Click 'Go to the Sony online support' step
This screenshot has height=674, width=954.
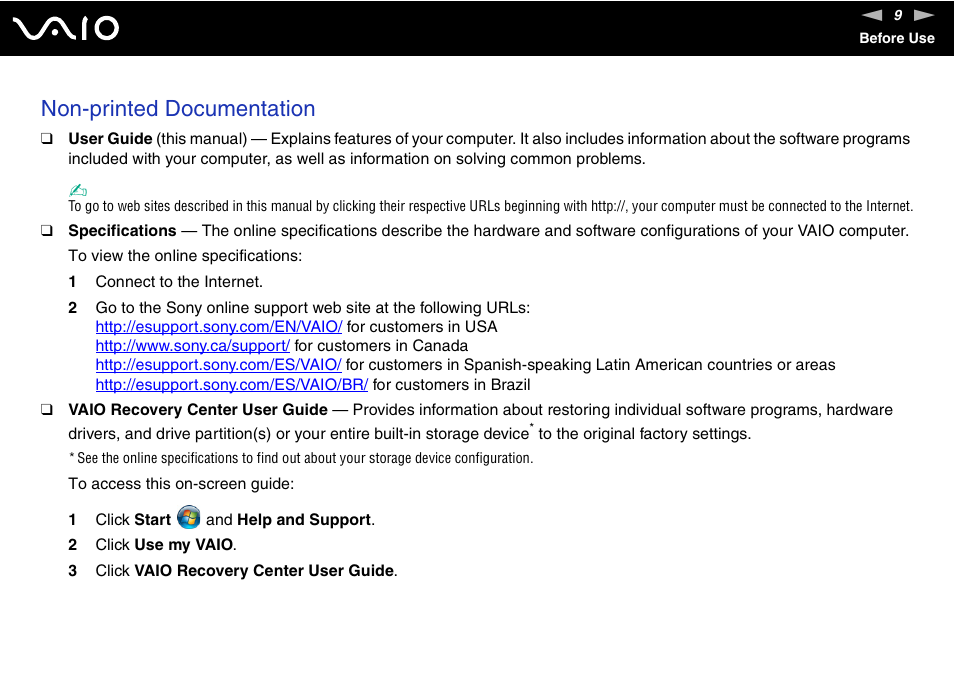pyautogui.click(x=313, y=308)
